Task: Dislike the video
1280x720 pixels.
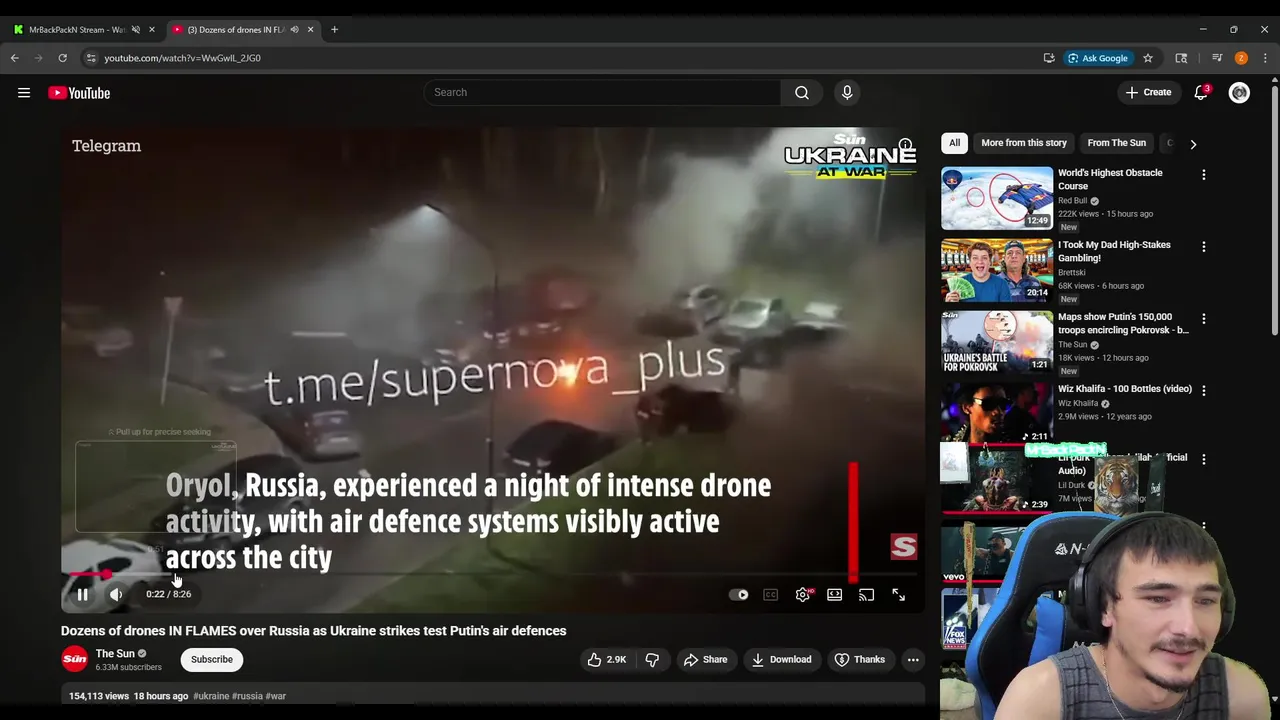Action: (x=652, y=659)
